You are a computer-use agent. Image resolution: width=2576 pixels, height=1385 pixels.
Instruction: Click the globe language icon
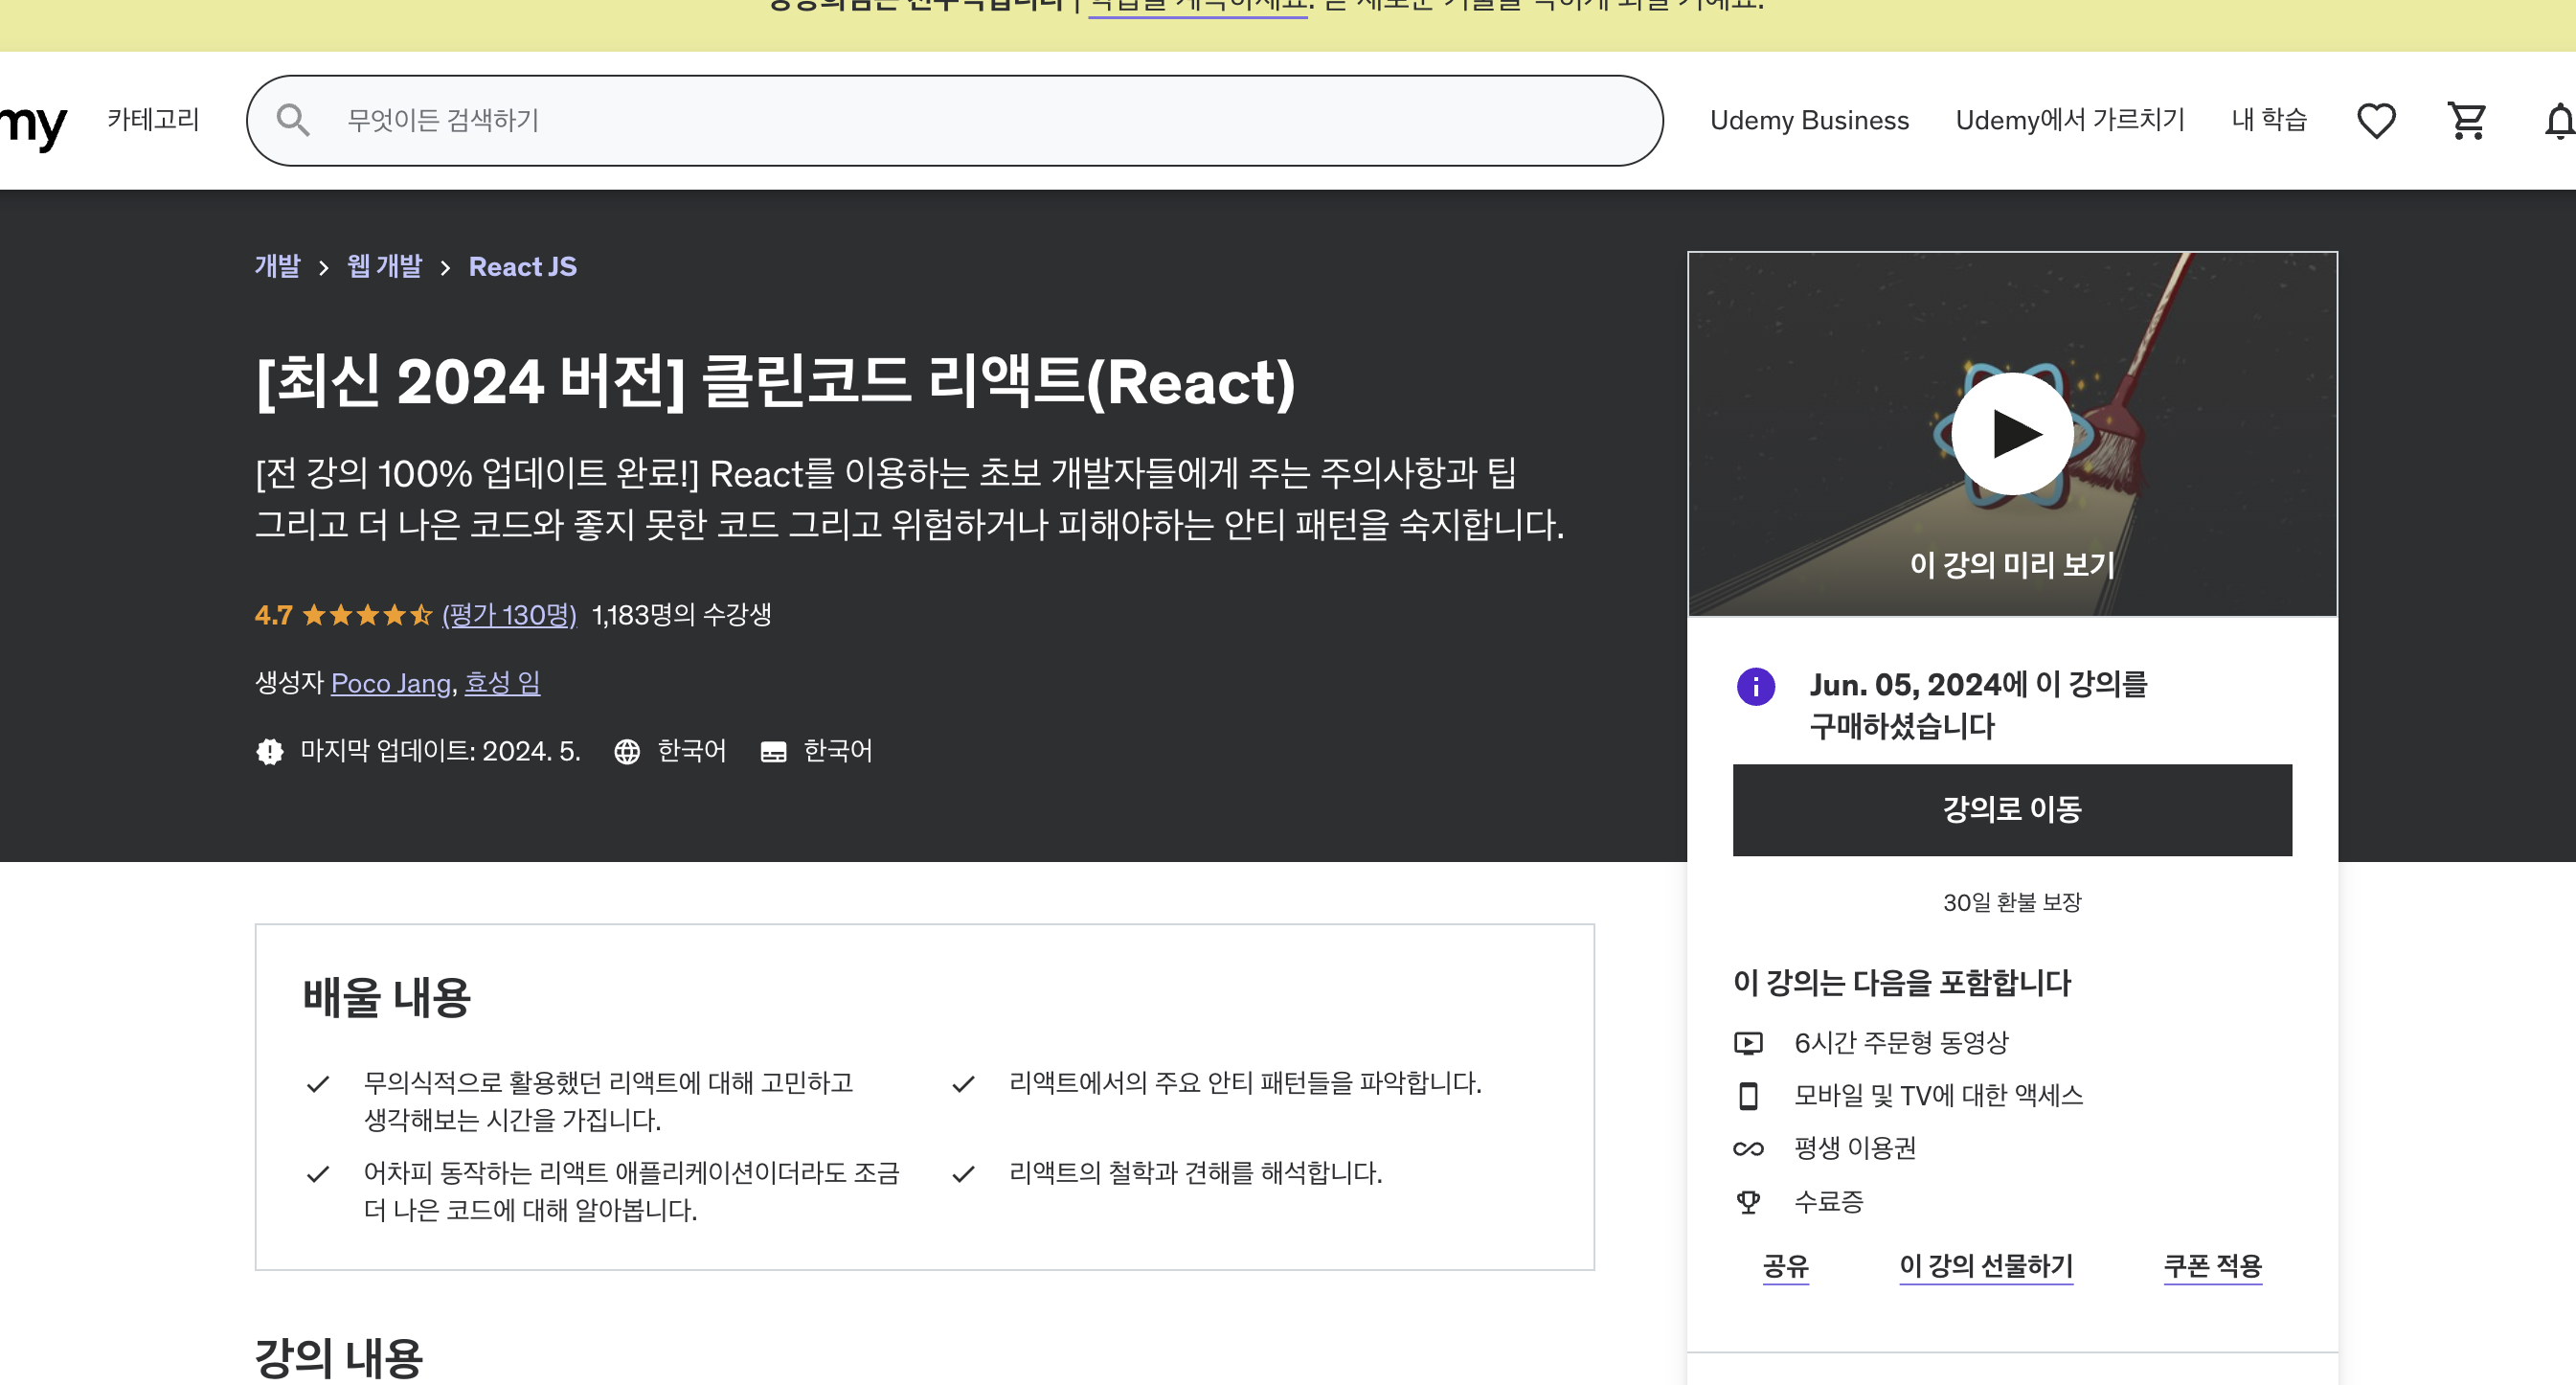627,752
